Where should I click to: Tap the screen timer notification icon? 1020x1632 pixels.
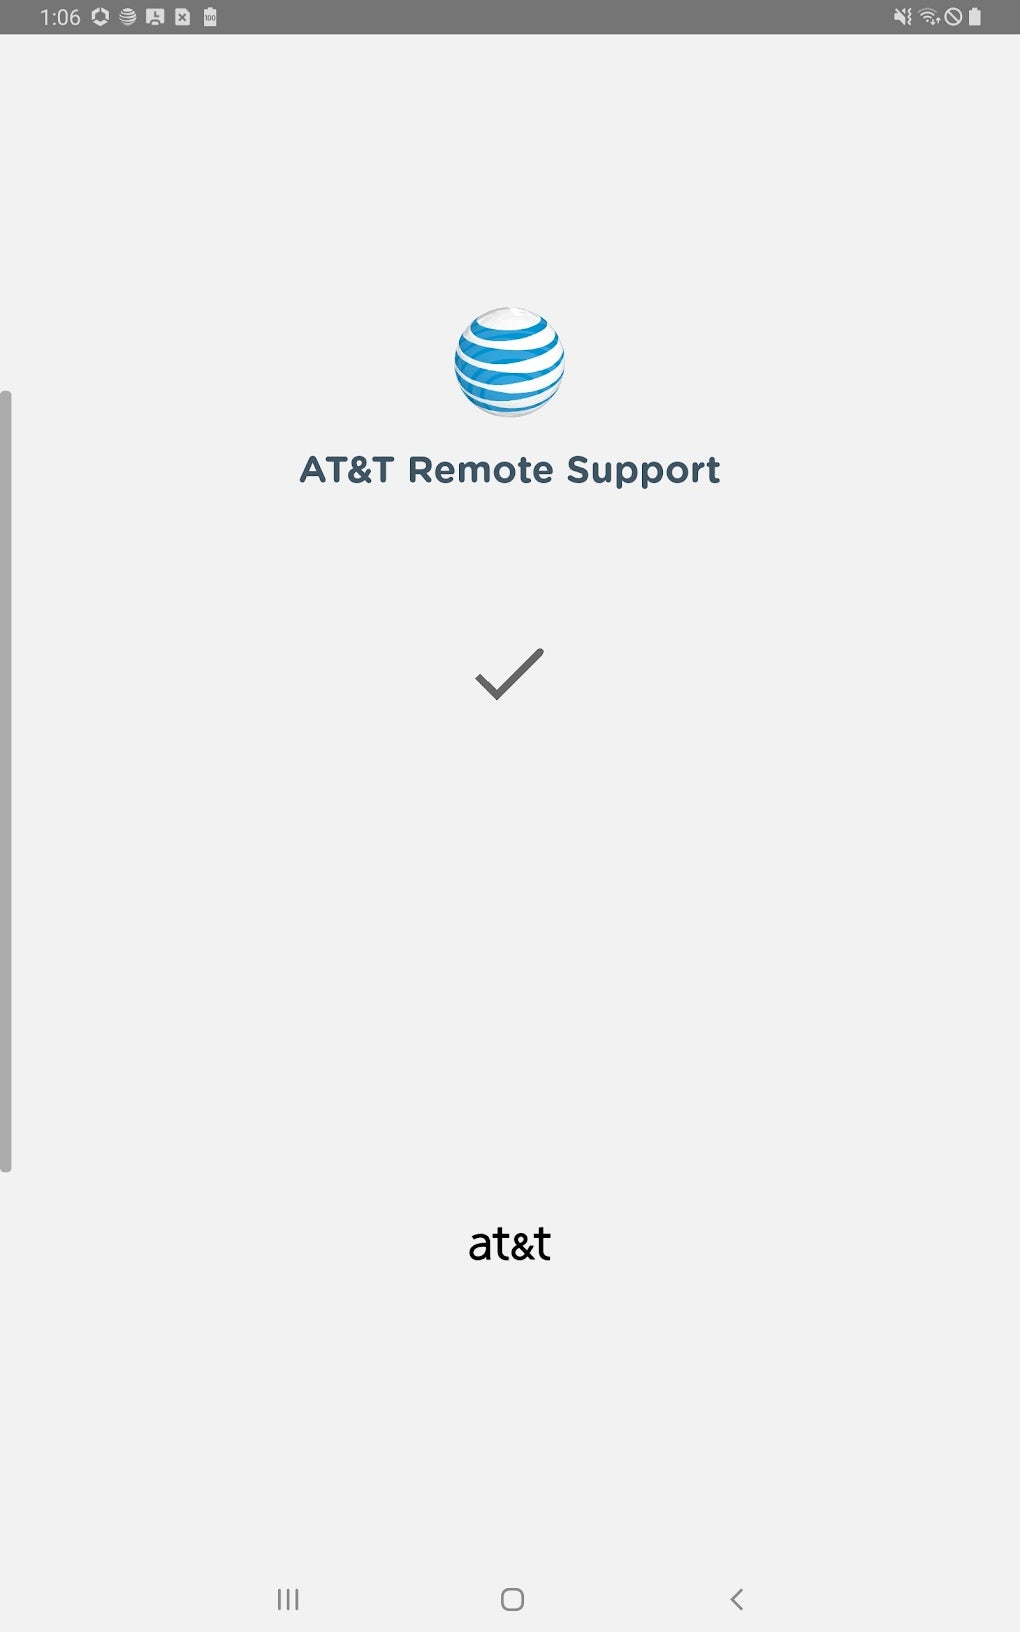[x=155, y=17]
